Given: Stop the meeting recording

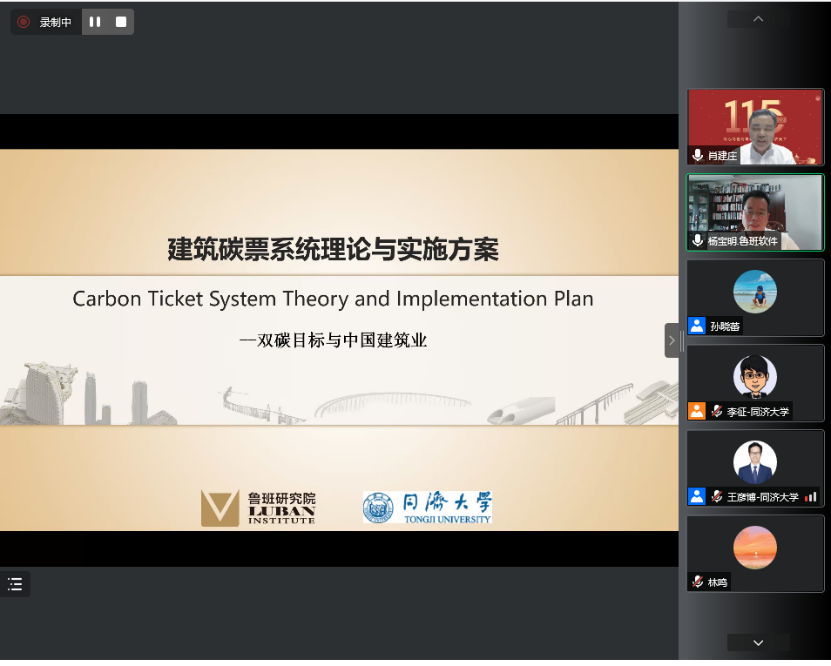Looking at the screenshot, I should coord(121,22).
